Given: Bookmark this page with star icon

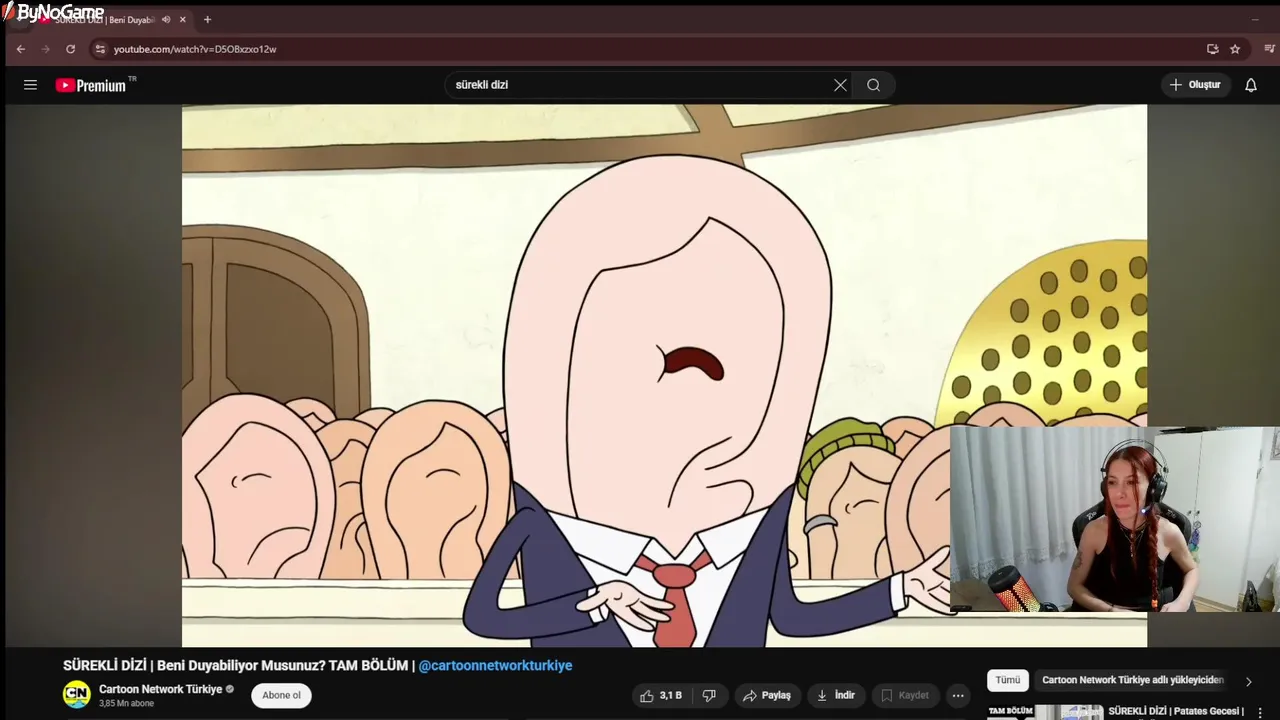Looking at the screenshot, I should 1235,49.
